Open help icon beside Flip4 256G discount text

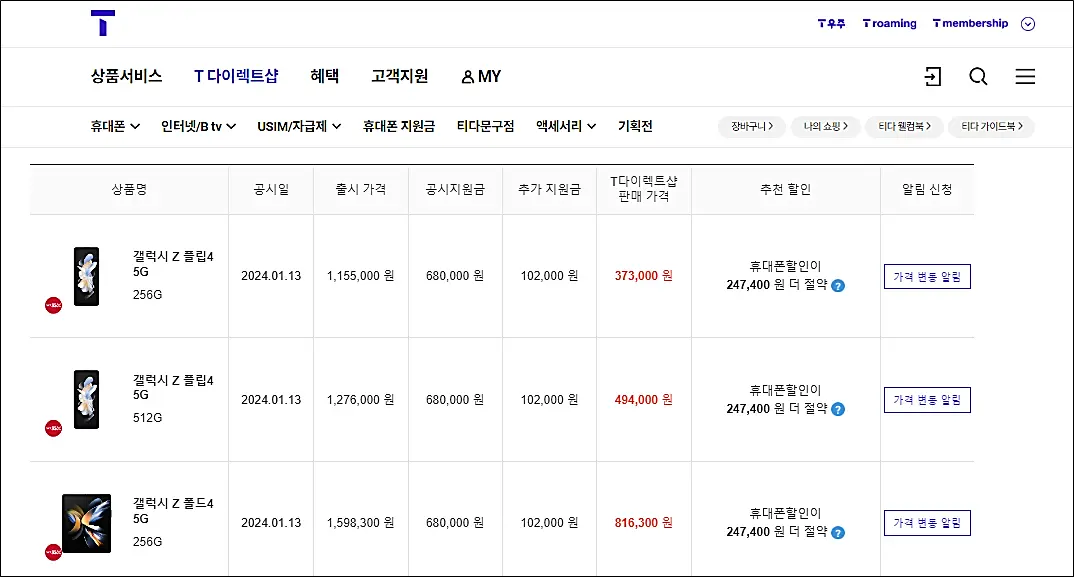(838, 285)
